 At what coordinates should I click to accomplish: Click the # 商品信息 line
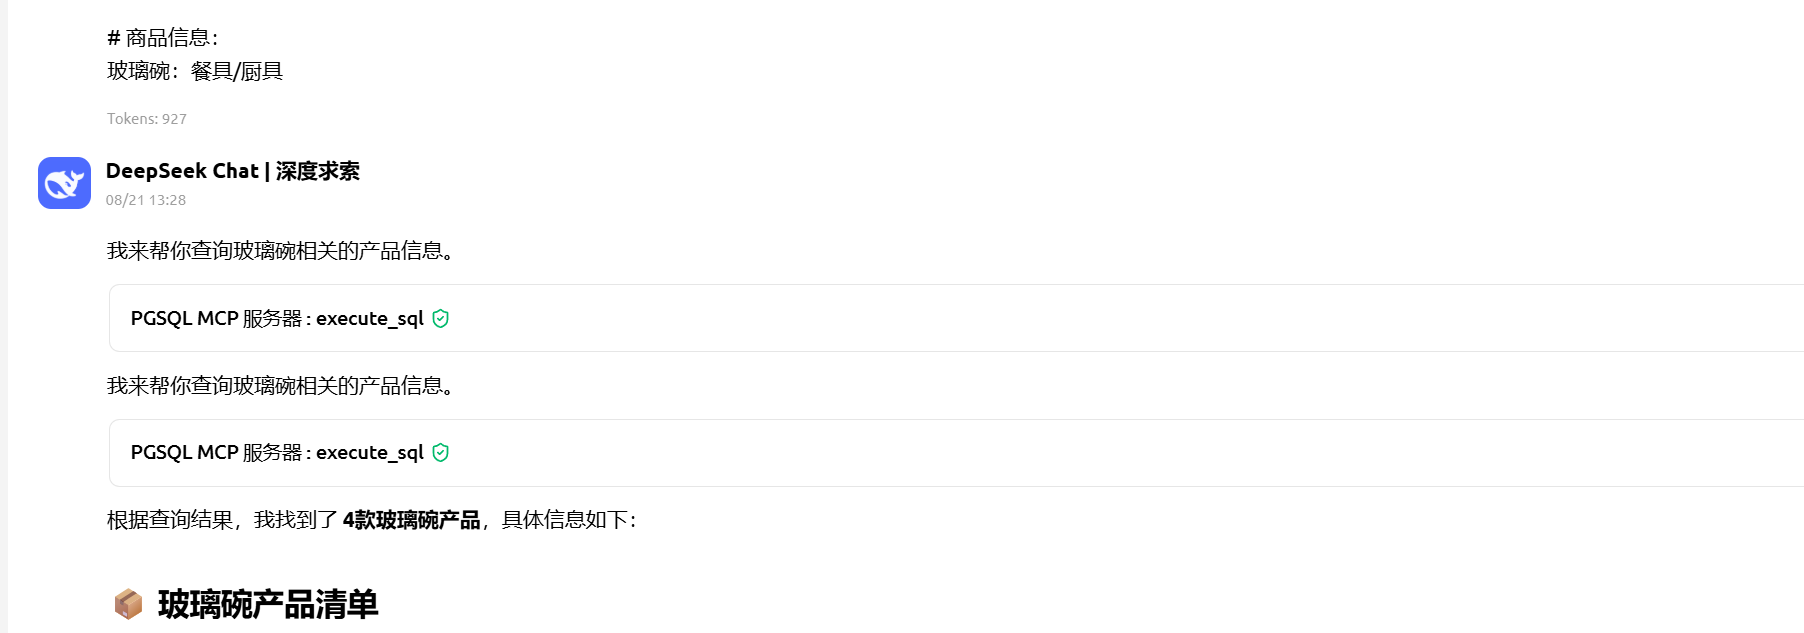click(163, 38)
